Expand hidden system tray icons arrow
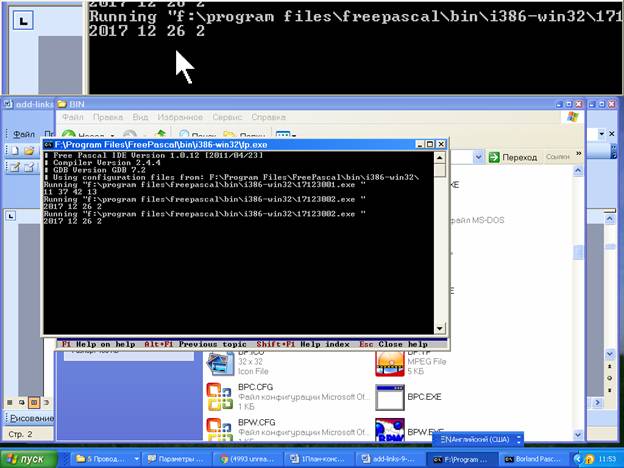Image resolution: width=624 pixels, height=468 pixels. (577, 460)
